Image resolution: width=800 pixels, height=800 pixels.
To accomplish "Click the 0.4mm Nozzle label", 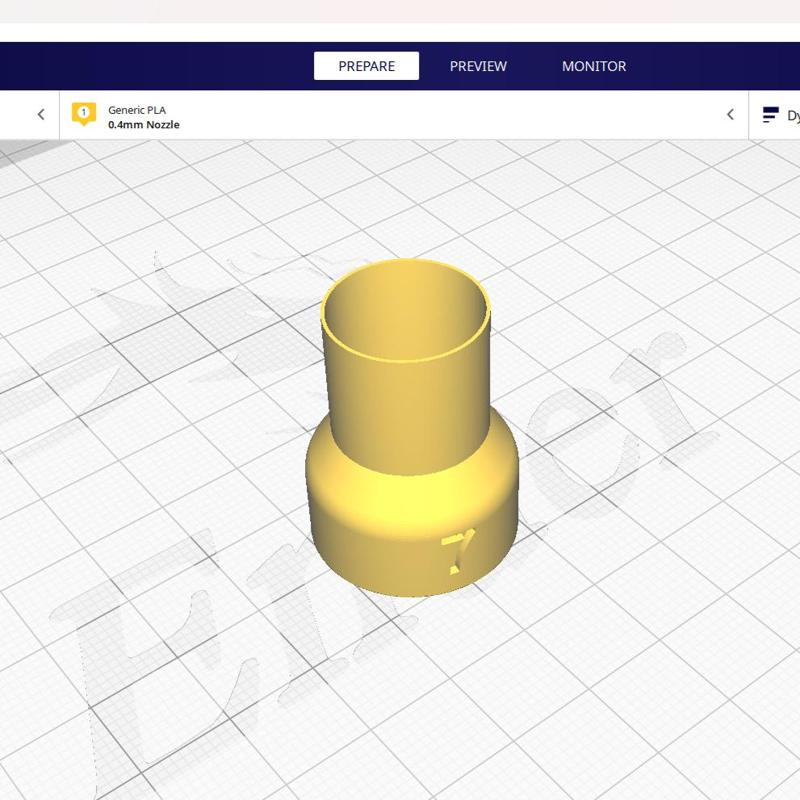I will click(144, 124).
